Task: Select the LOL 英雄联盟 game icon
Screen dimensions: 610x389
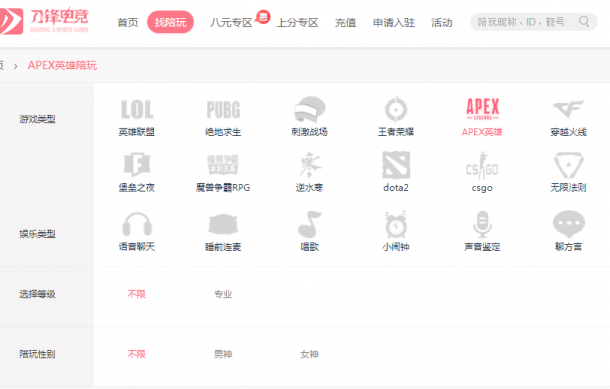Action: tap(137, 110)
